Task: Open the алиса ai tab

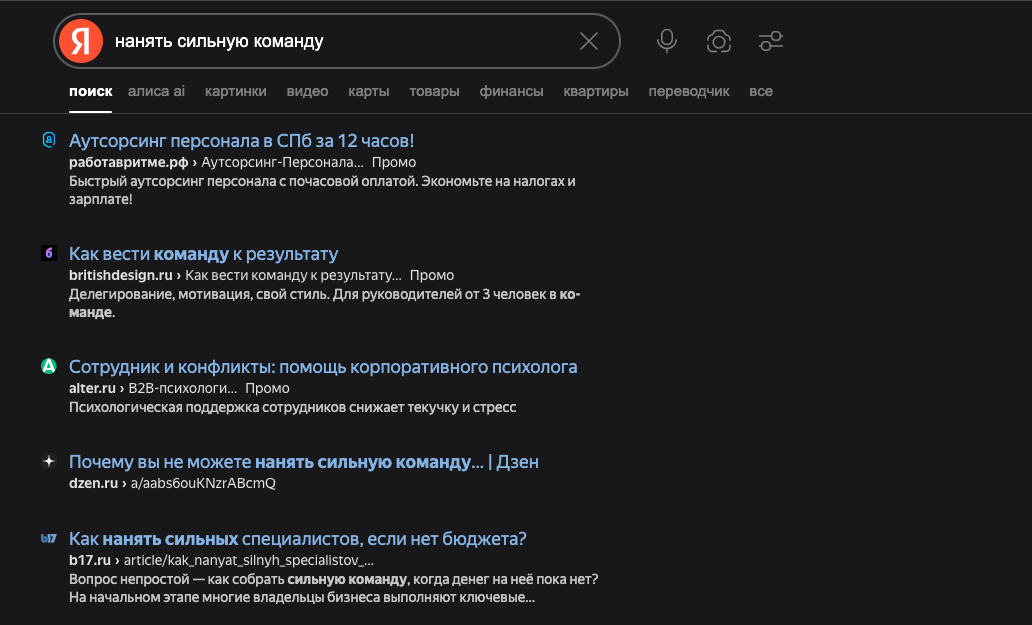Action: [x=156, y=91]
